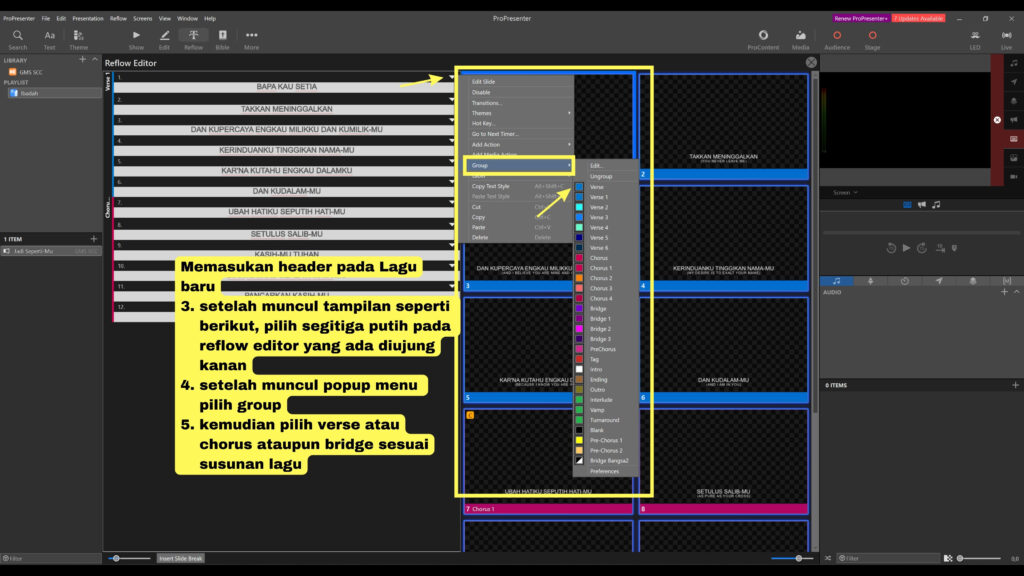Select the Timers clock tab
The width and height of the screenshot is (1024, 576).
coord(904,281)
